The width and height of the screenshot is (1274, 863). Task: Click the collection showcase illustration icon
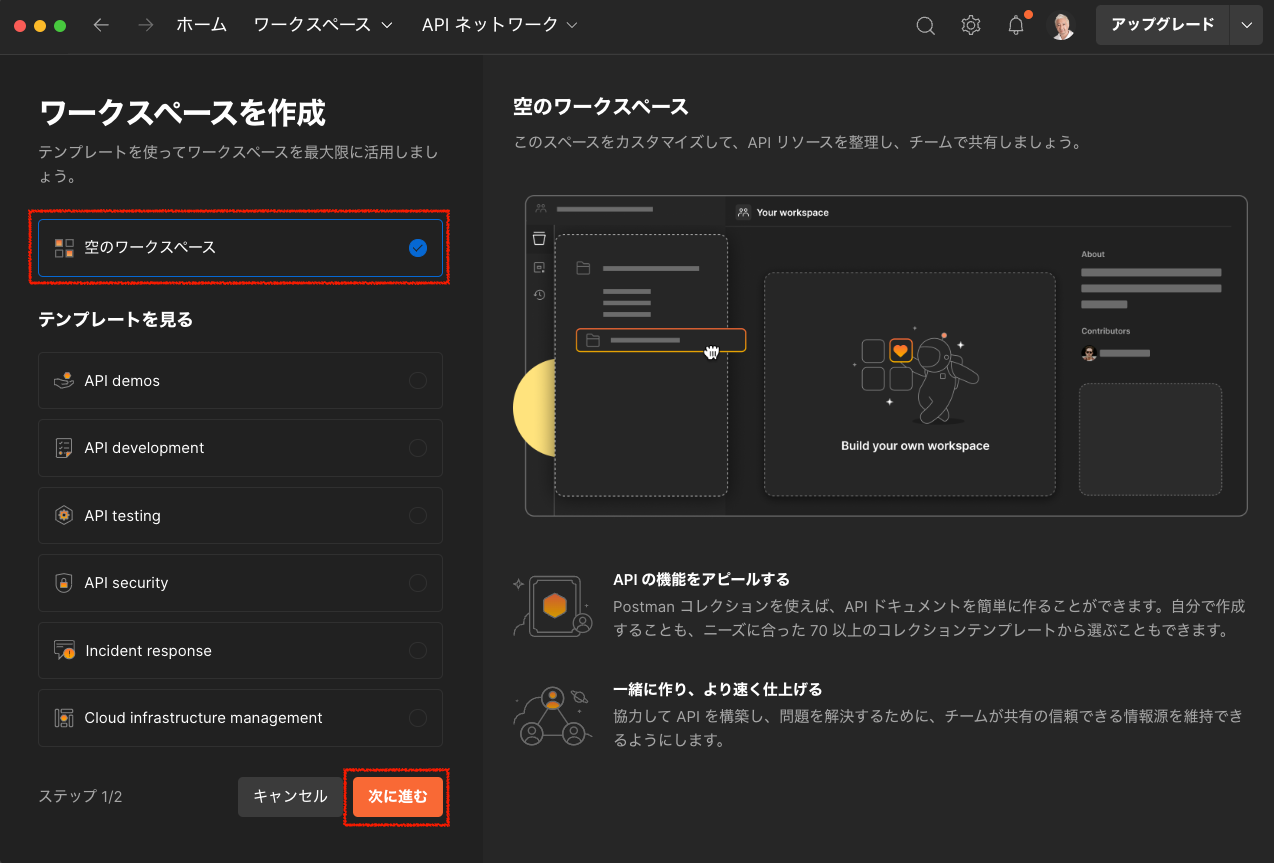tap(553, 604)
